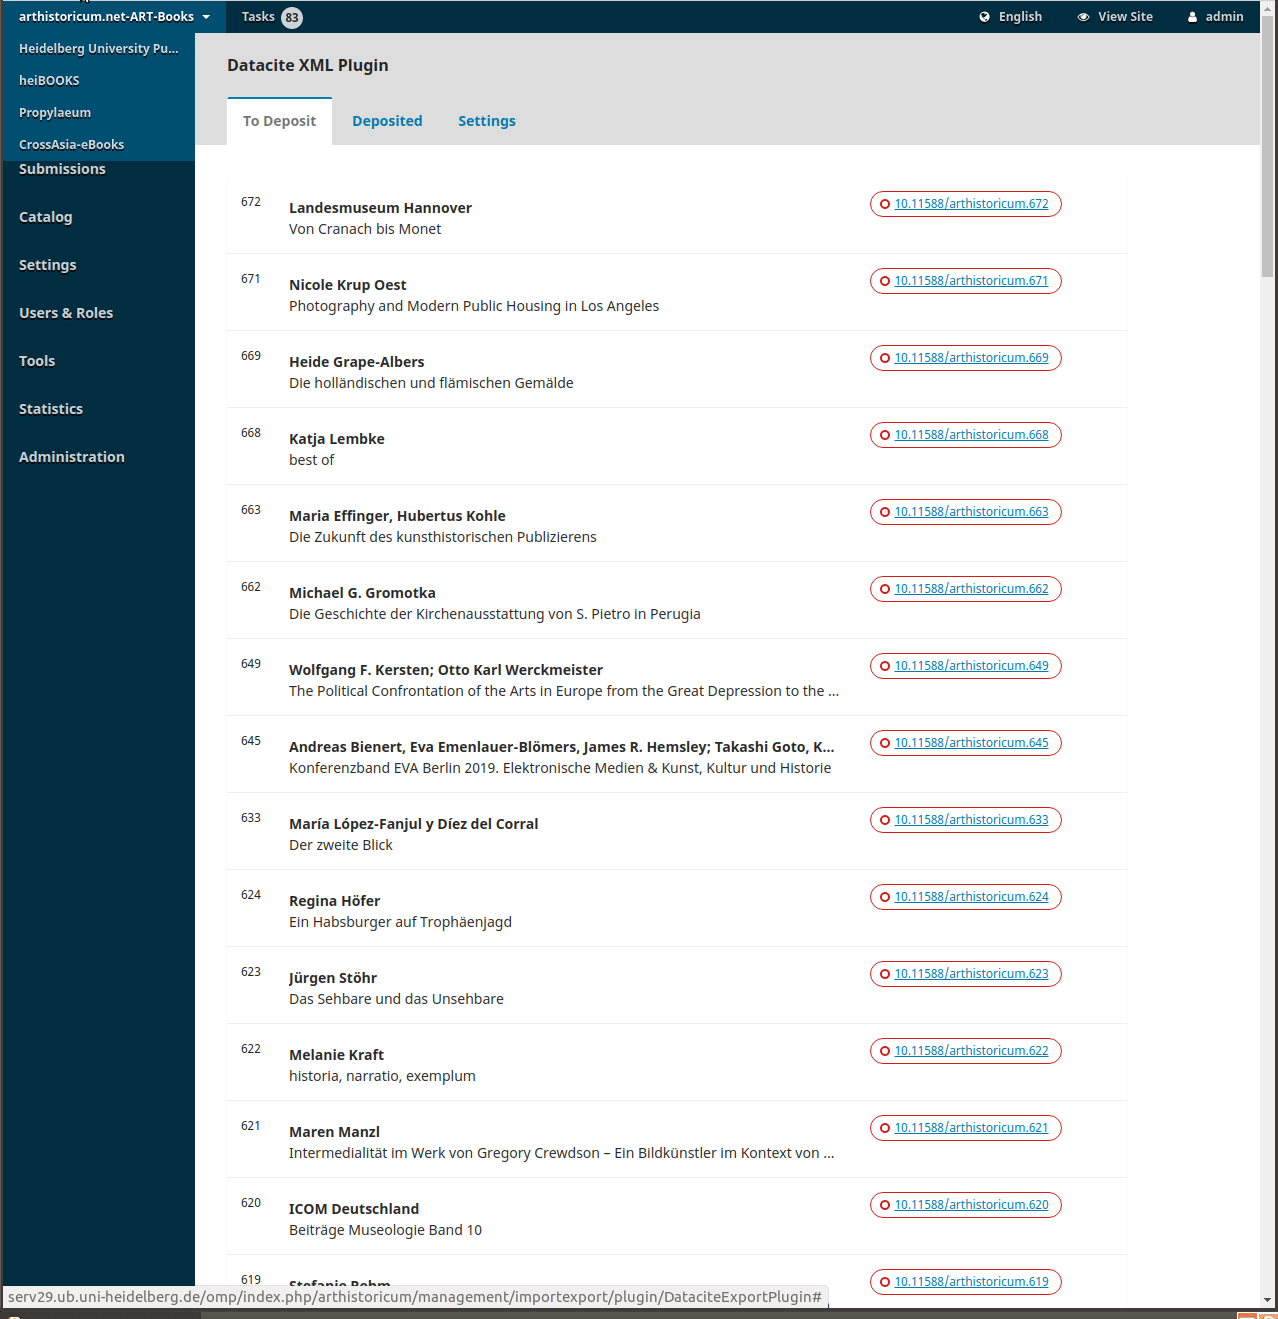Open Administration in the sidebar
The height and width of the screenshot is (1319, 1278).
(72, 457)
